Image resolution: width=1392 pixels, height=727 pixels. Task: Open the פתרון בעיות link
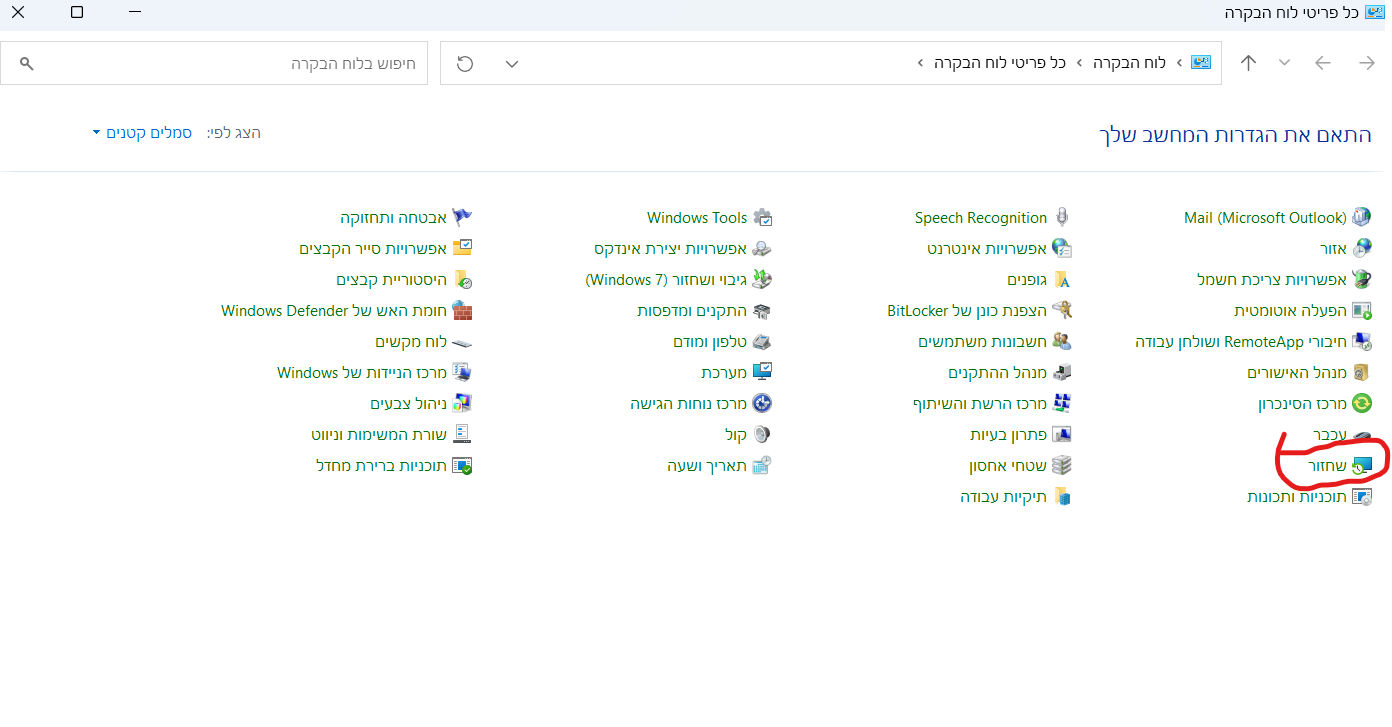(x=1008, y=435)
